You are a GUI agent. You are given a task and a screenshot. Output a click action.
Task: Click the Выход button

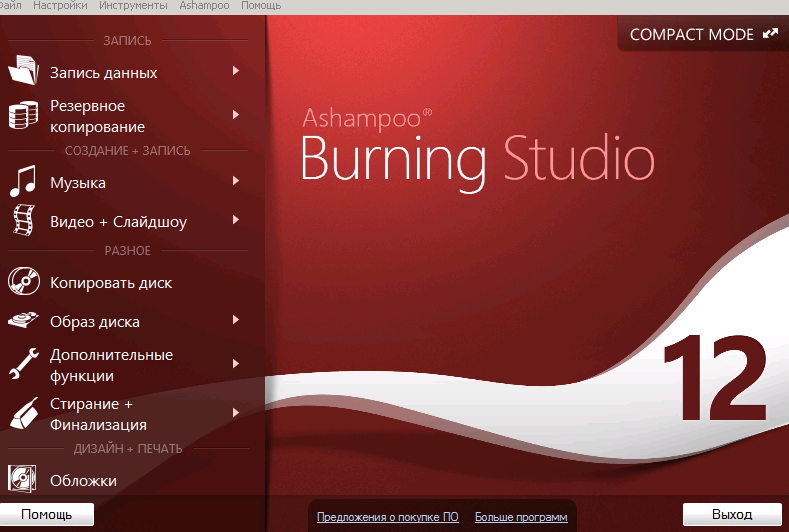pos(732,514)
